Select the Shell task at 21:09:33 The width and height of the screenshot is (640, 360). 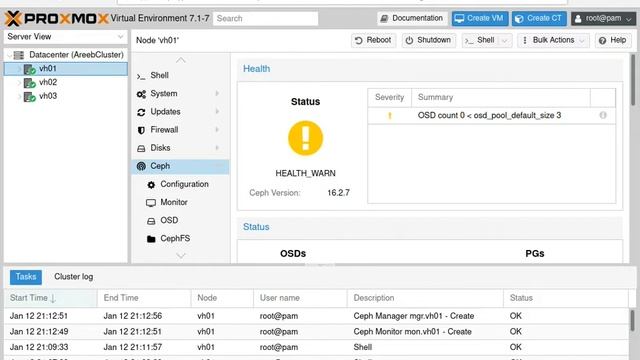(x=316, y=347)
